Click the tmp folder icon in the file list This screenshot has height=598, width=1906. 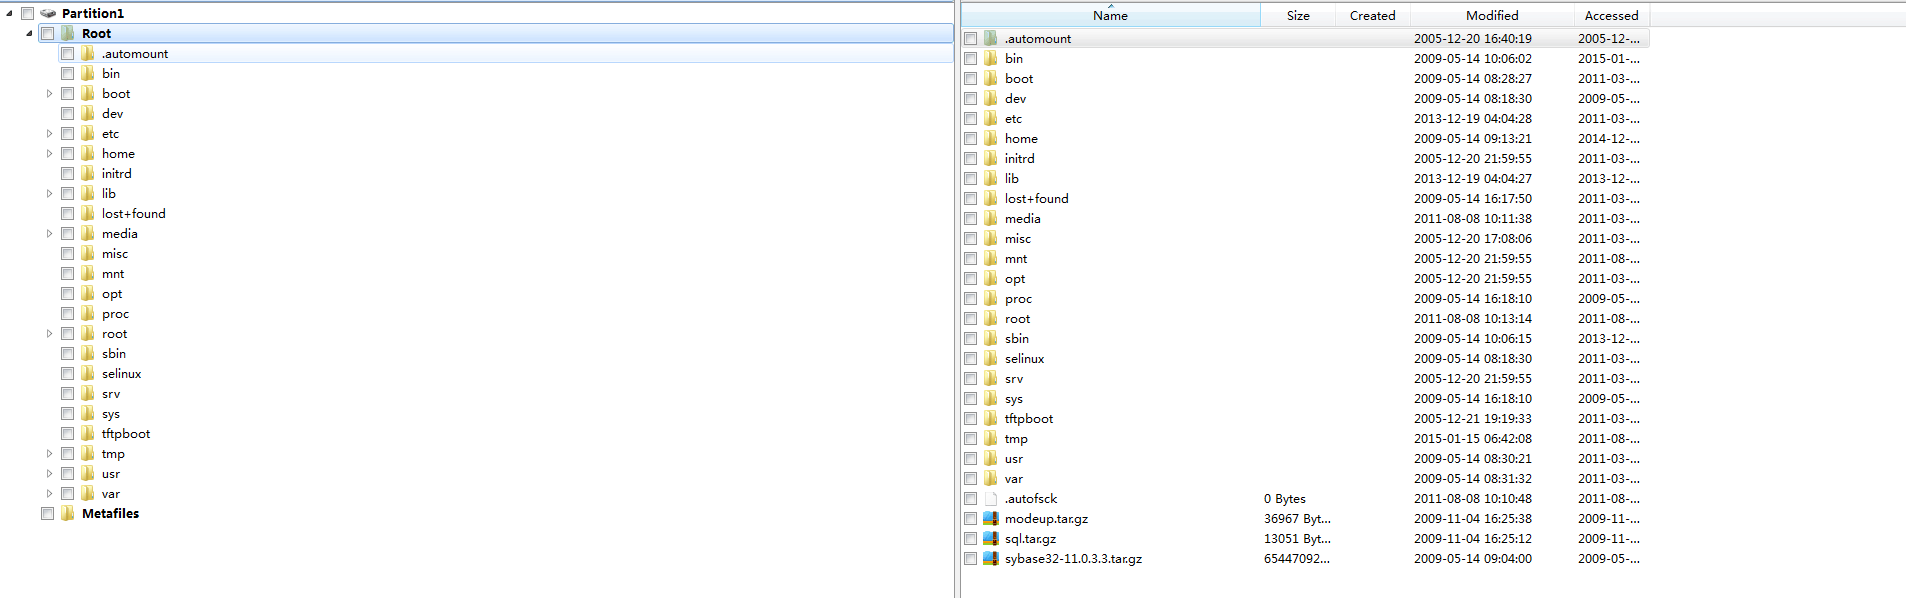[991, 438]
